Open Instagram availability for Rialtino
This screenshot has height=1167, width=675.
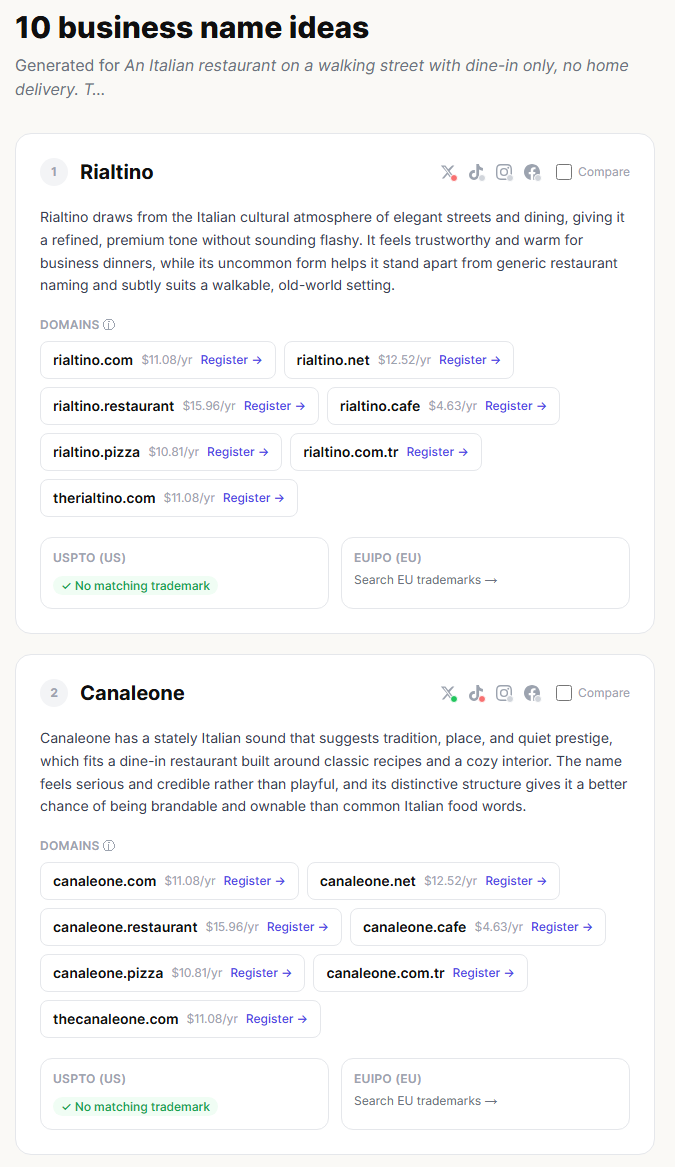coord(504,172)
